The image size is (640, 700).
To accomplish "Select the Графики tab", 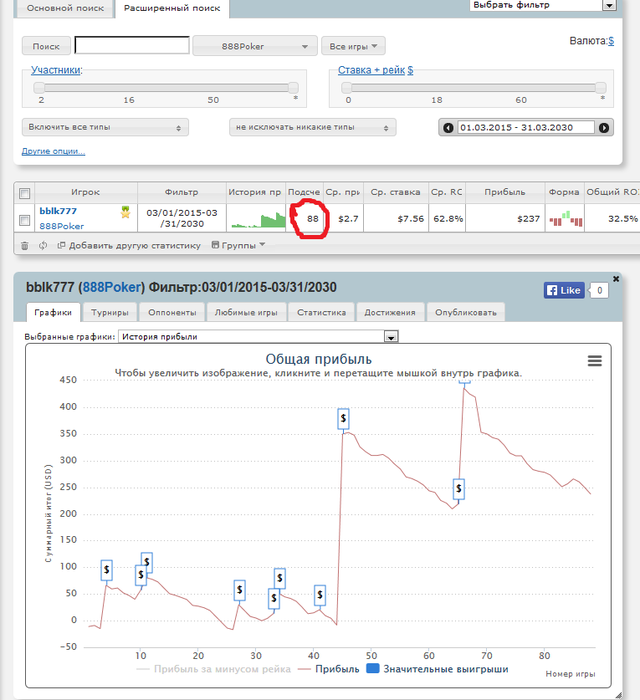I will click(53, 312).
